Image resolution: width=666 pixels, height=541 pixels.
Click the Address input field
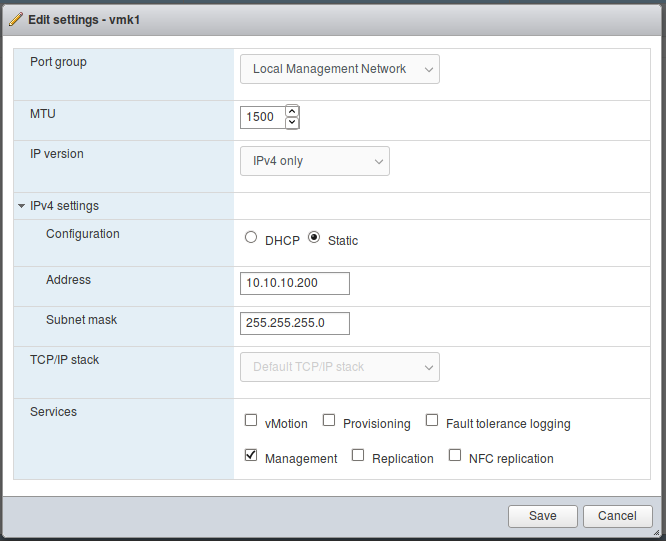295,283
